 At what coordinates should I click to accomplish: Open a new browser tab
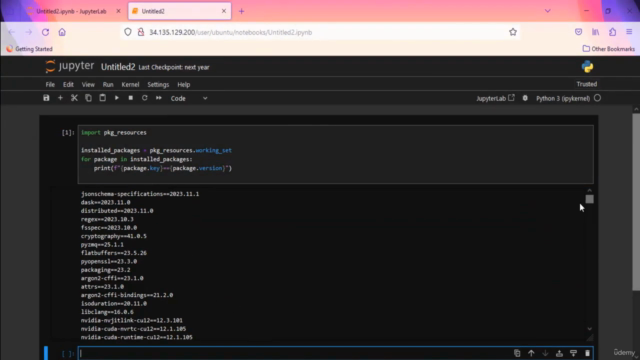pyautogui.click(x=241, y=11)
